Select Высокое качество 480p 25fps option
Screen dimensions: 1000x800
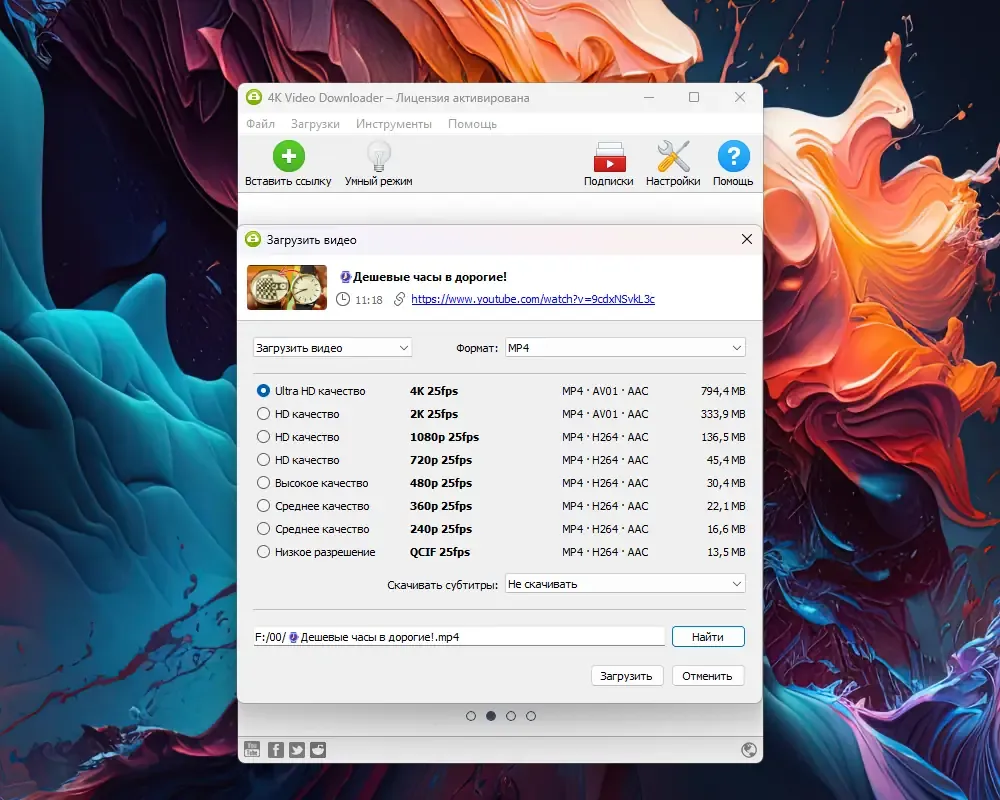pyautogui.click(x=263, y=482)
